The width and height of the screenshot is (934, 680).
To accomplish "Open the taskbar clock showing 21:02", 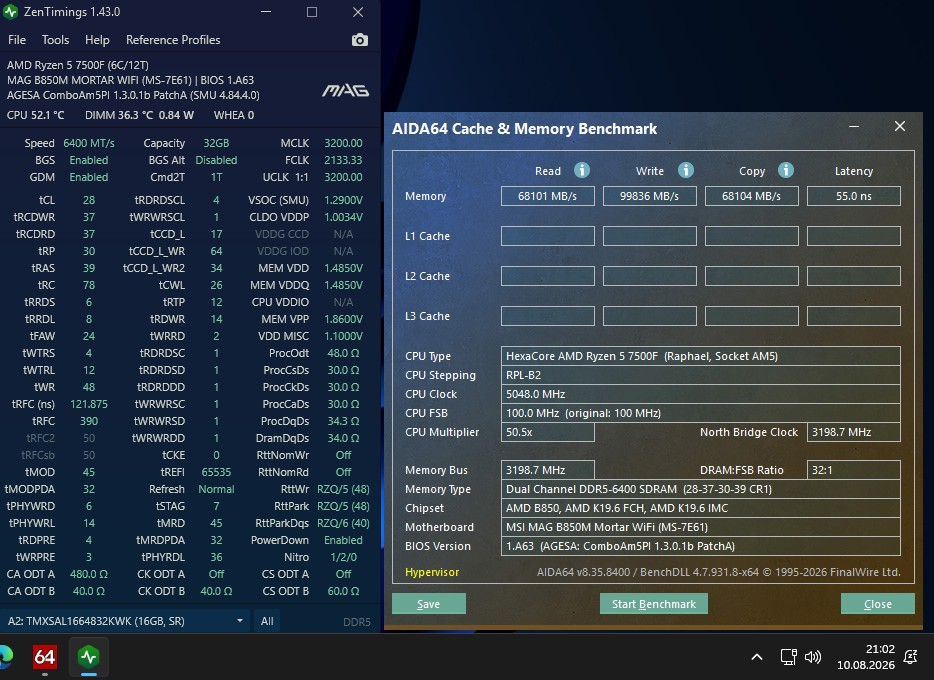I will 866,657.
